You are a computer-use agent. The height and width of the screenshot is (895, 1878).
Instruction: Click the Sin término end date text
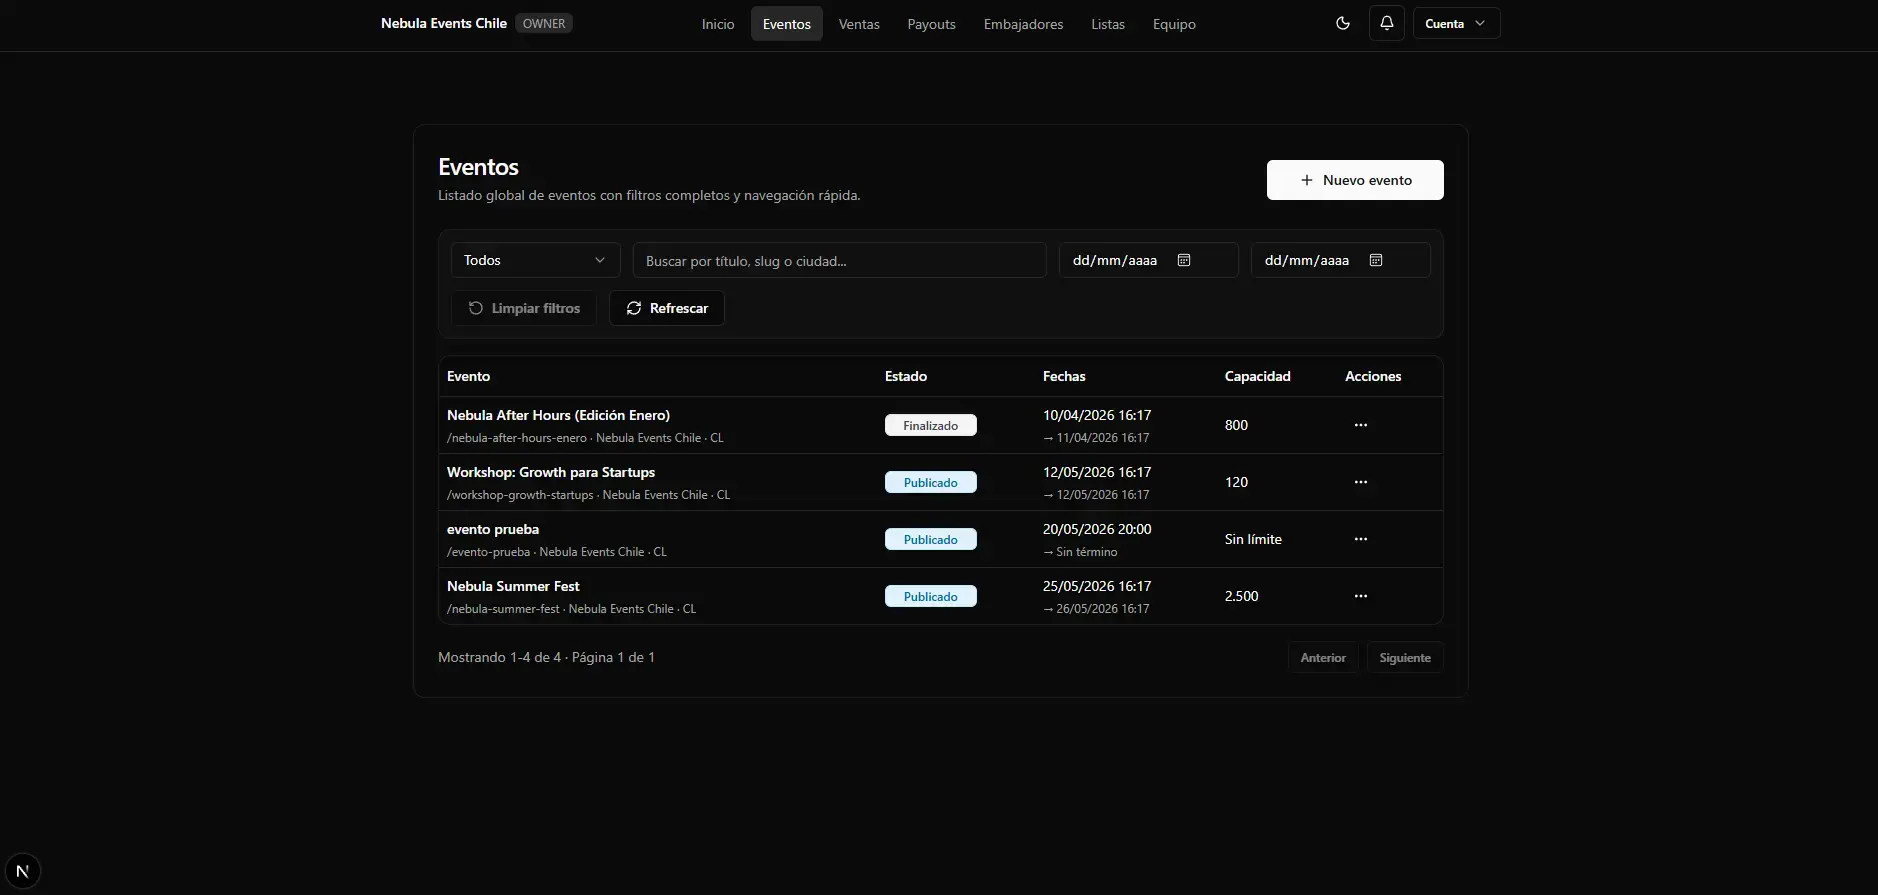[1087, 552]
